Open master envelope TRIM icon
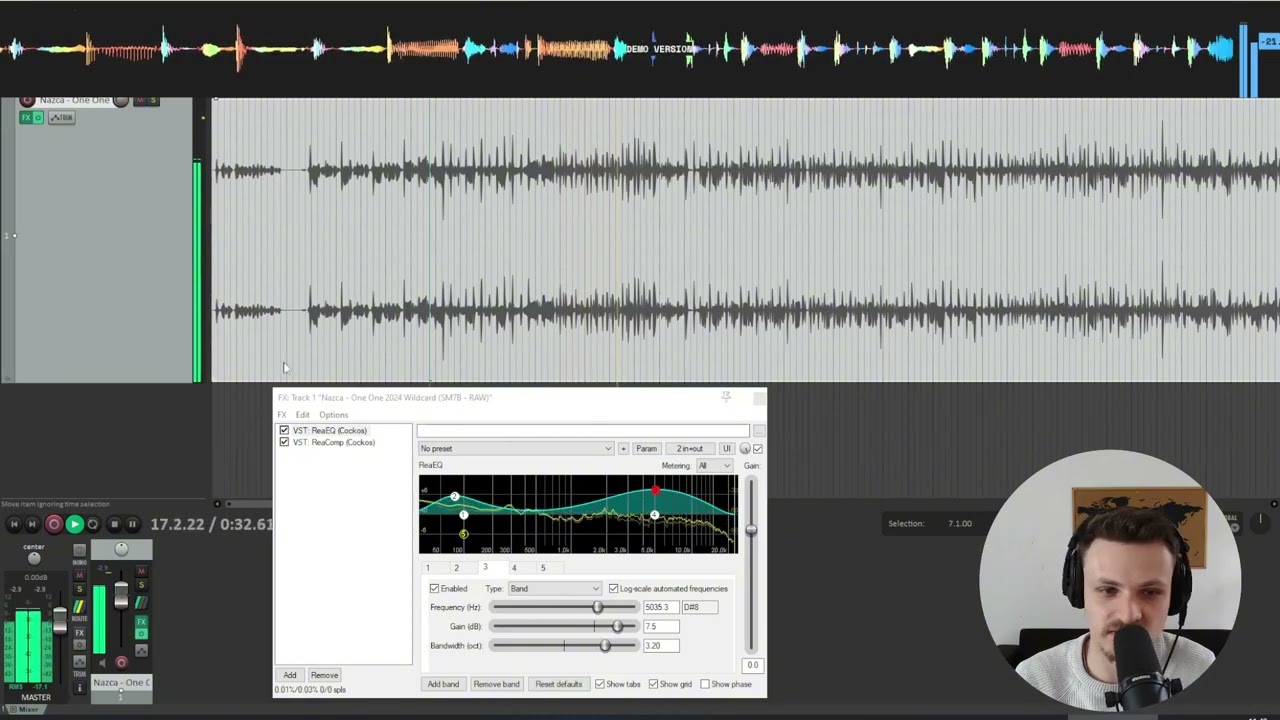 [79, 662]
